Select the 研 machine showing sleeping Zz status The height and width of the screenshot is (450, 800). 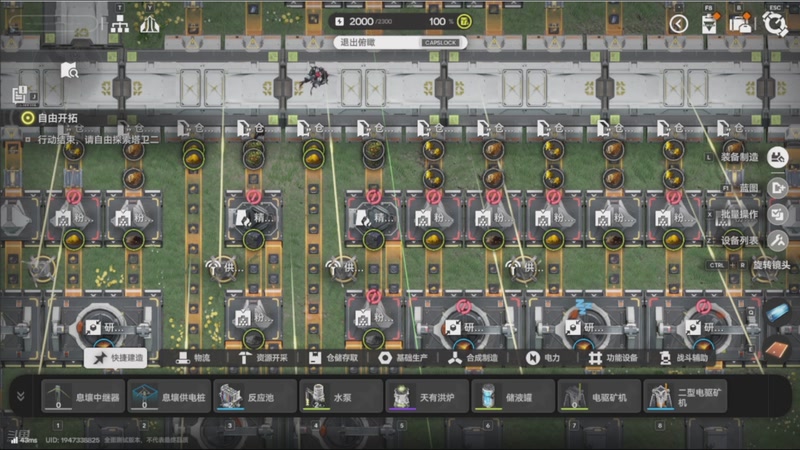583,327
